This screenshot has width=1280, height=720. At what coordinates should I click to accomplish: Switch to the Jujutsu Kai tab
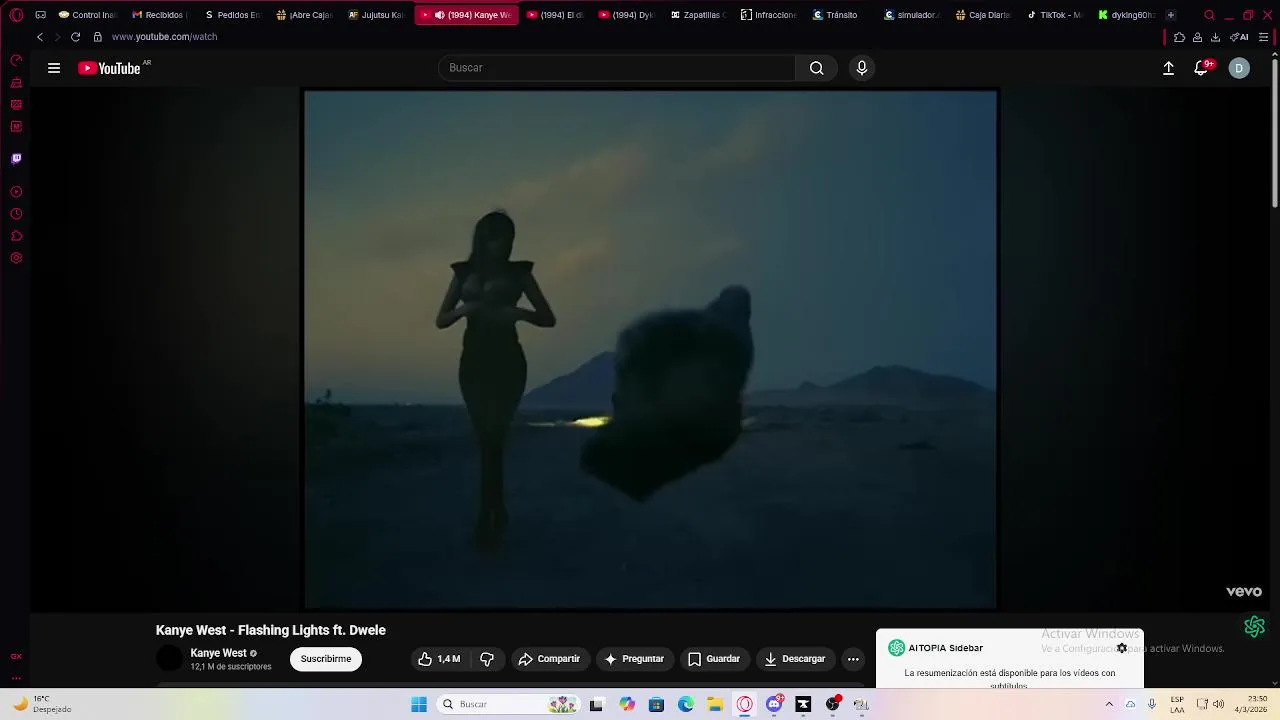[x=376, y=15]
